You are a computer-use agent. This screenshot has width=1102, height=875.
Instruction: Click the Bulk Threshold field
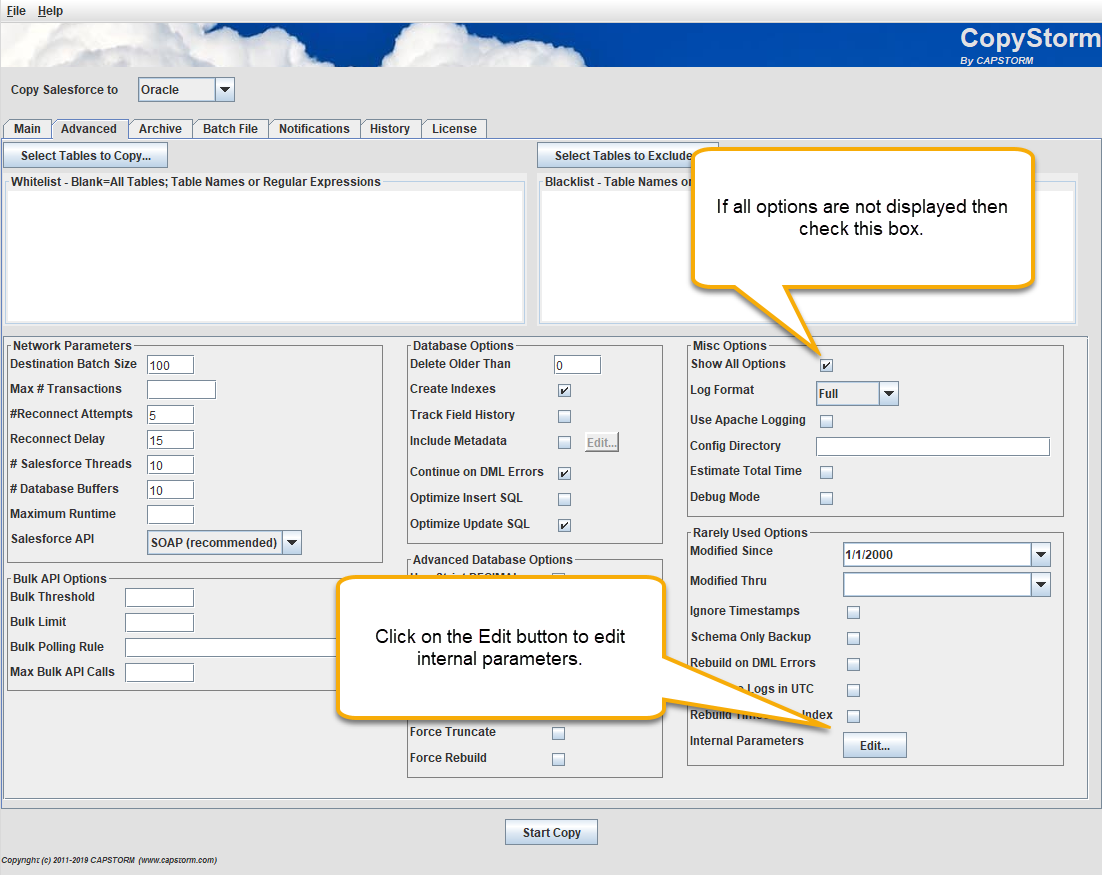tap(160, 597)
